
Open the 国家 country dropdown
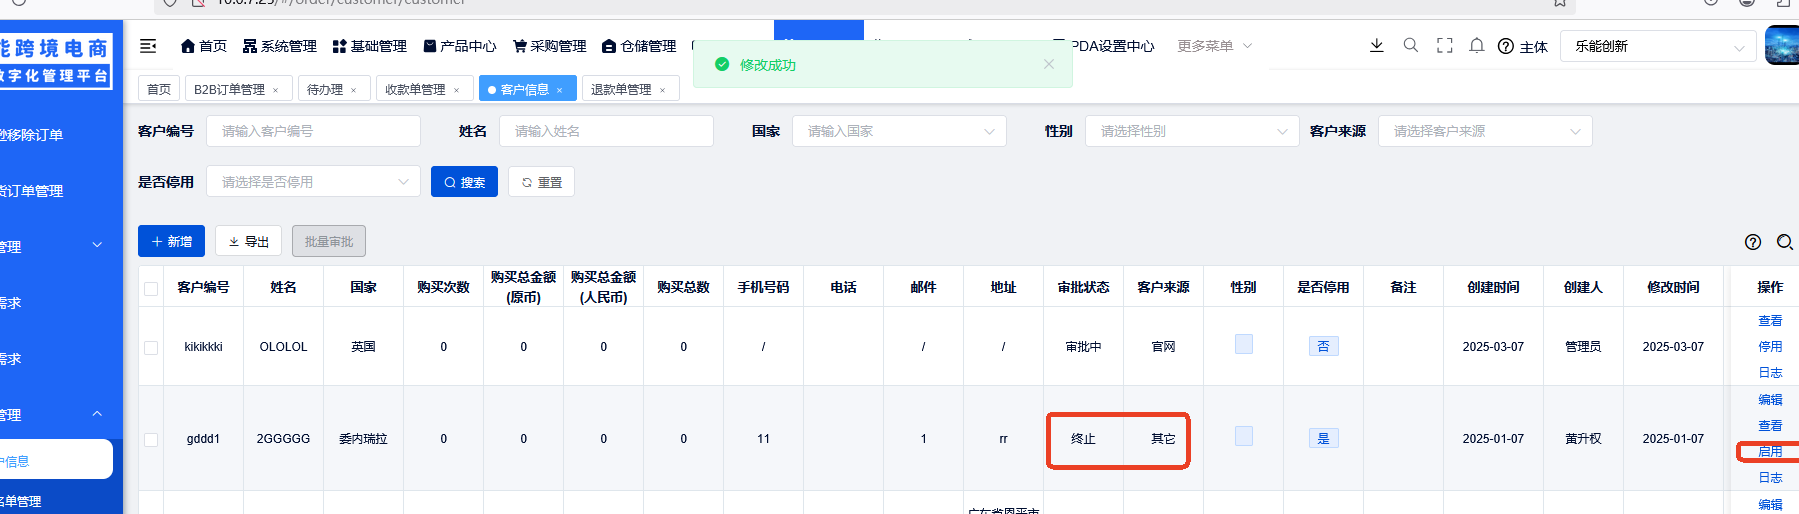click(x=898, y=131)
